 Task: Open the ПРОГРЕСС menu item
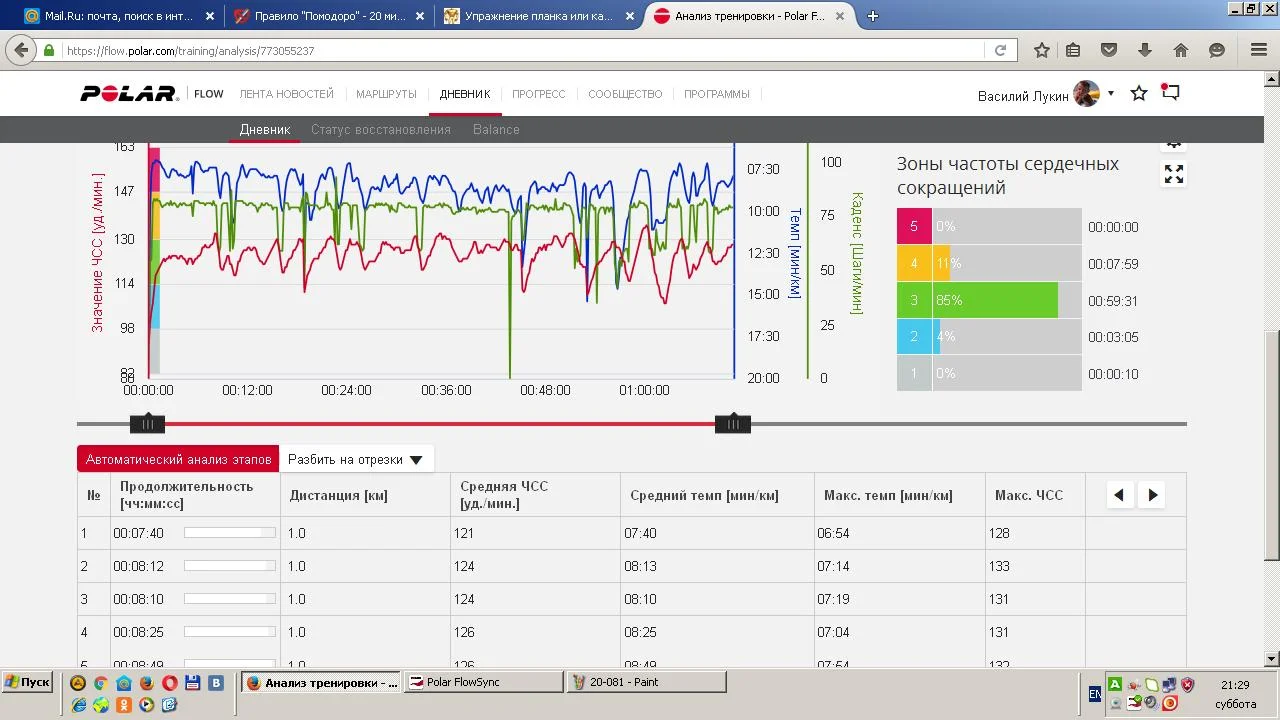[538, 94]
